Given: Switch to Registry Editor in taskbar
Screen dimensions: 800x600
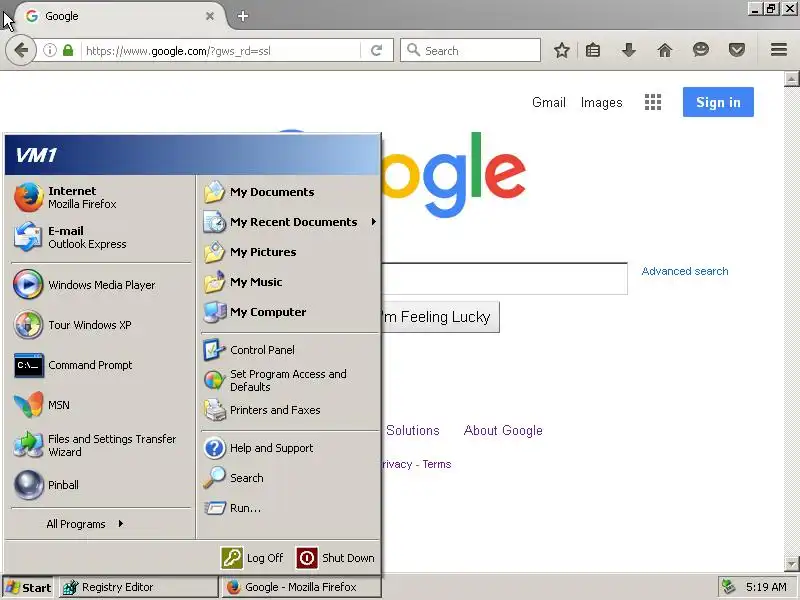Looking at the screenshot, I should pos(138,587).
